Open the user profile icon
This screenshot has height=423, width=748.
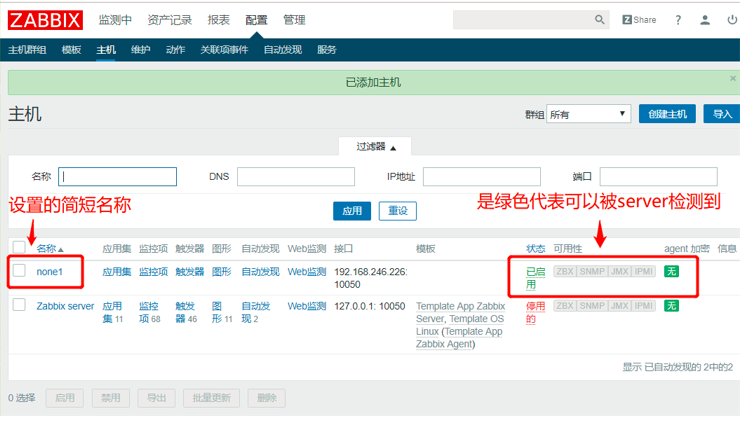[705, 20]
